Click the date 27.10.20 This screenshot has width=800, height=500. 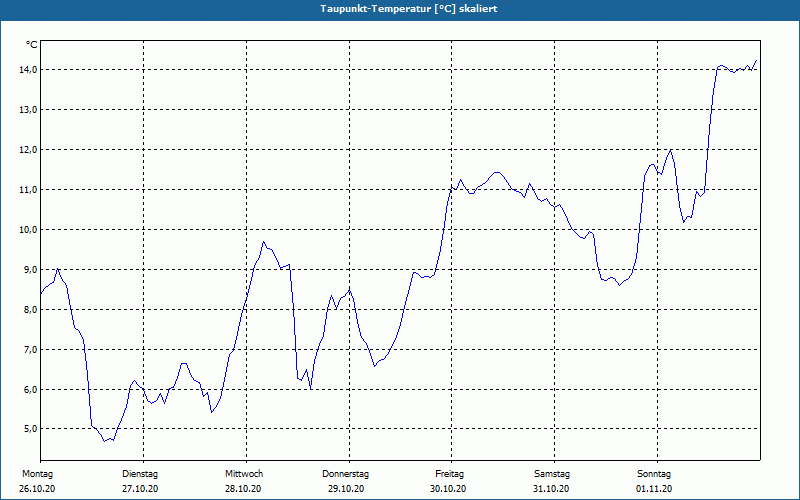pos(140,489)
